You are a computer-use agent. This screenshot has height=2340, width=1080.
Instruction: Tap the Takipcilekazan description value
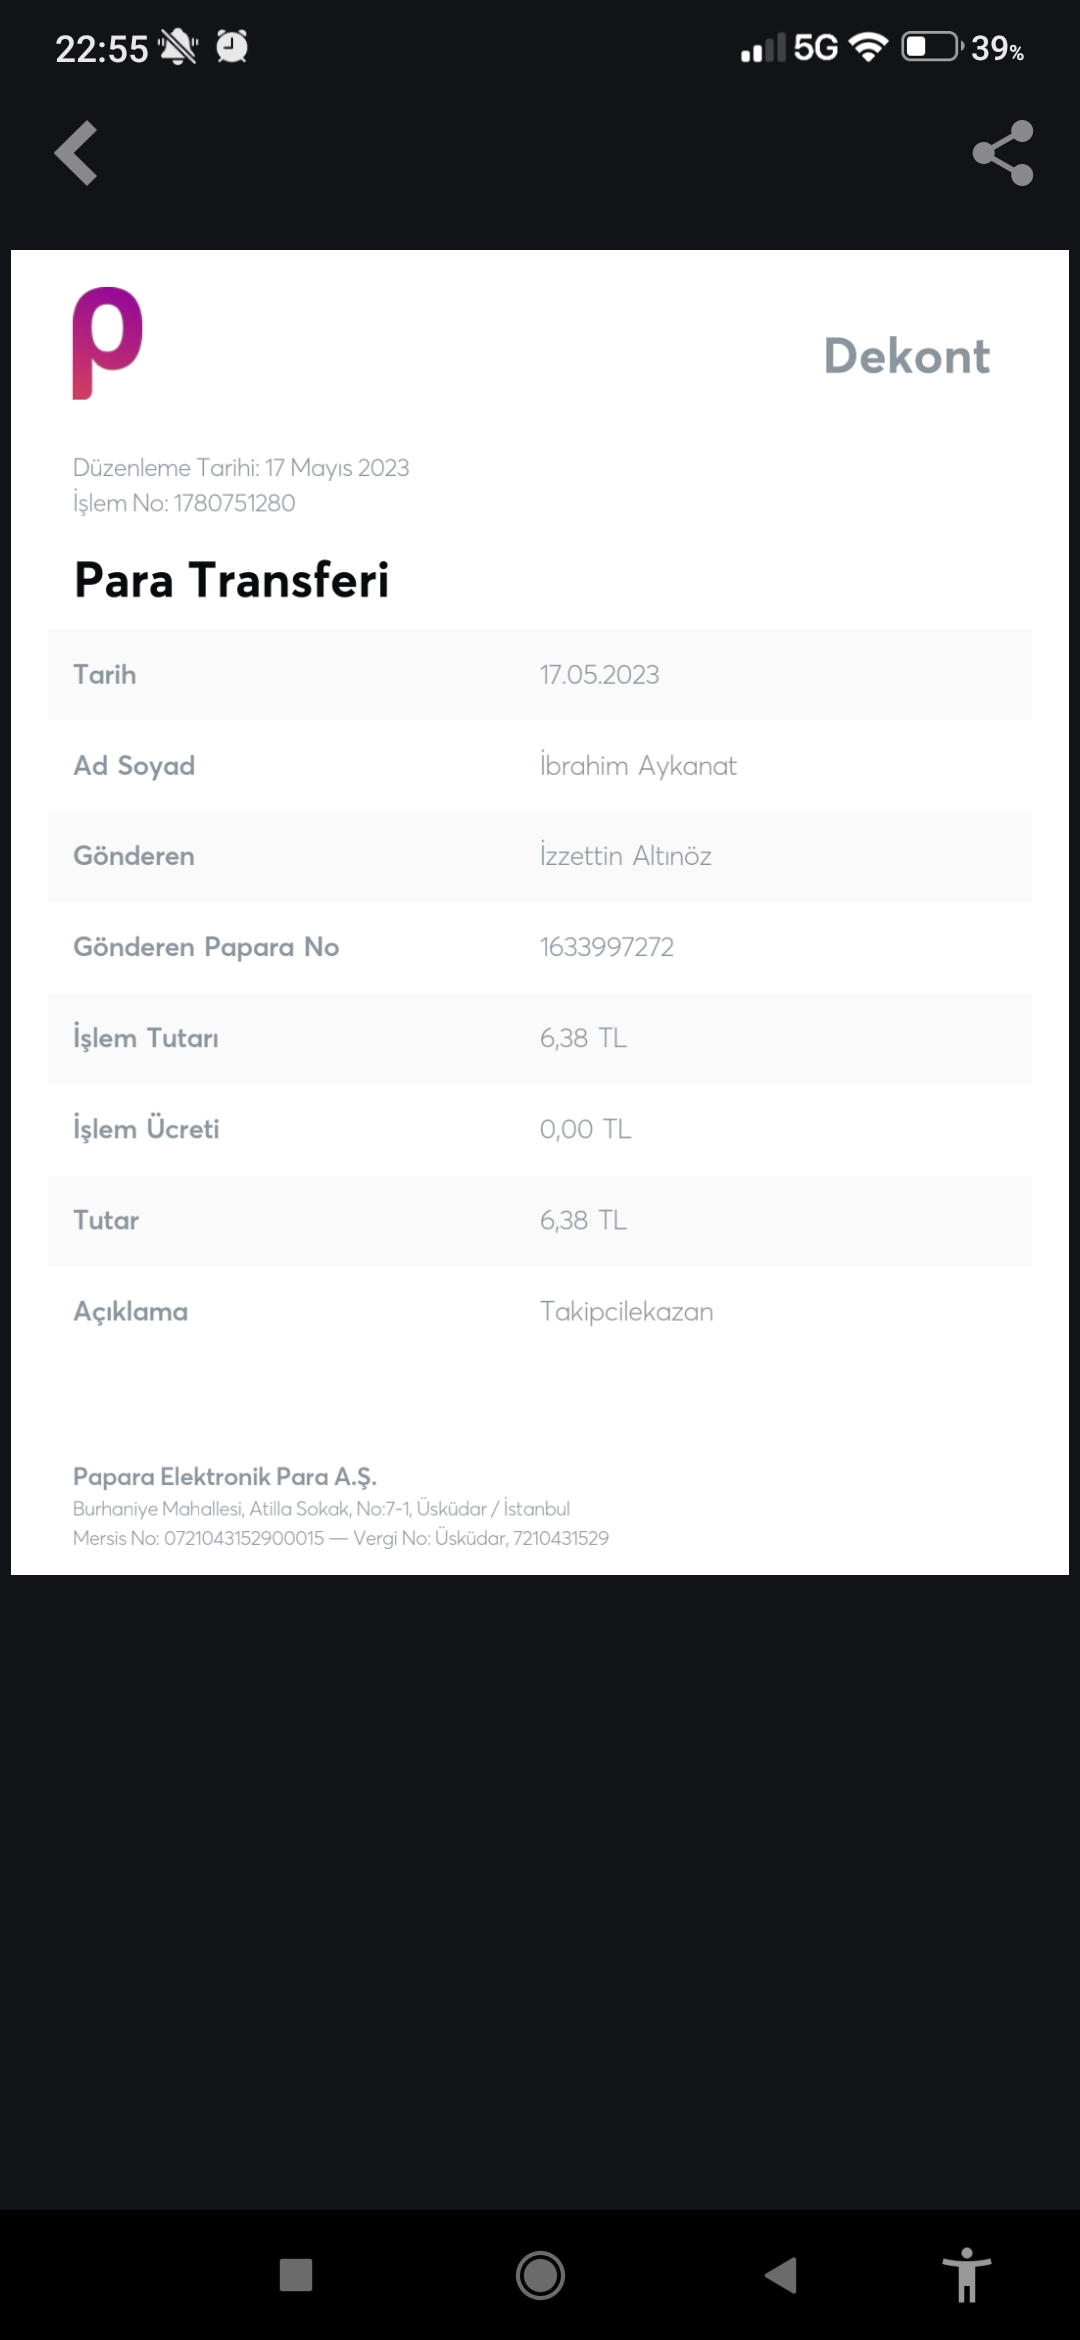point(627,1311)
